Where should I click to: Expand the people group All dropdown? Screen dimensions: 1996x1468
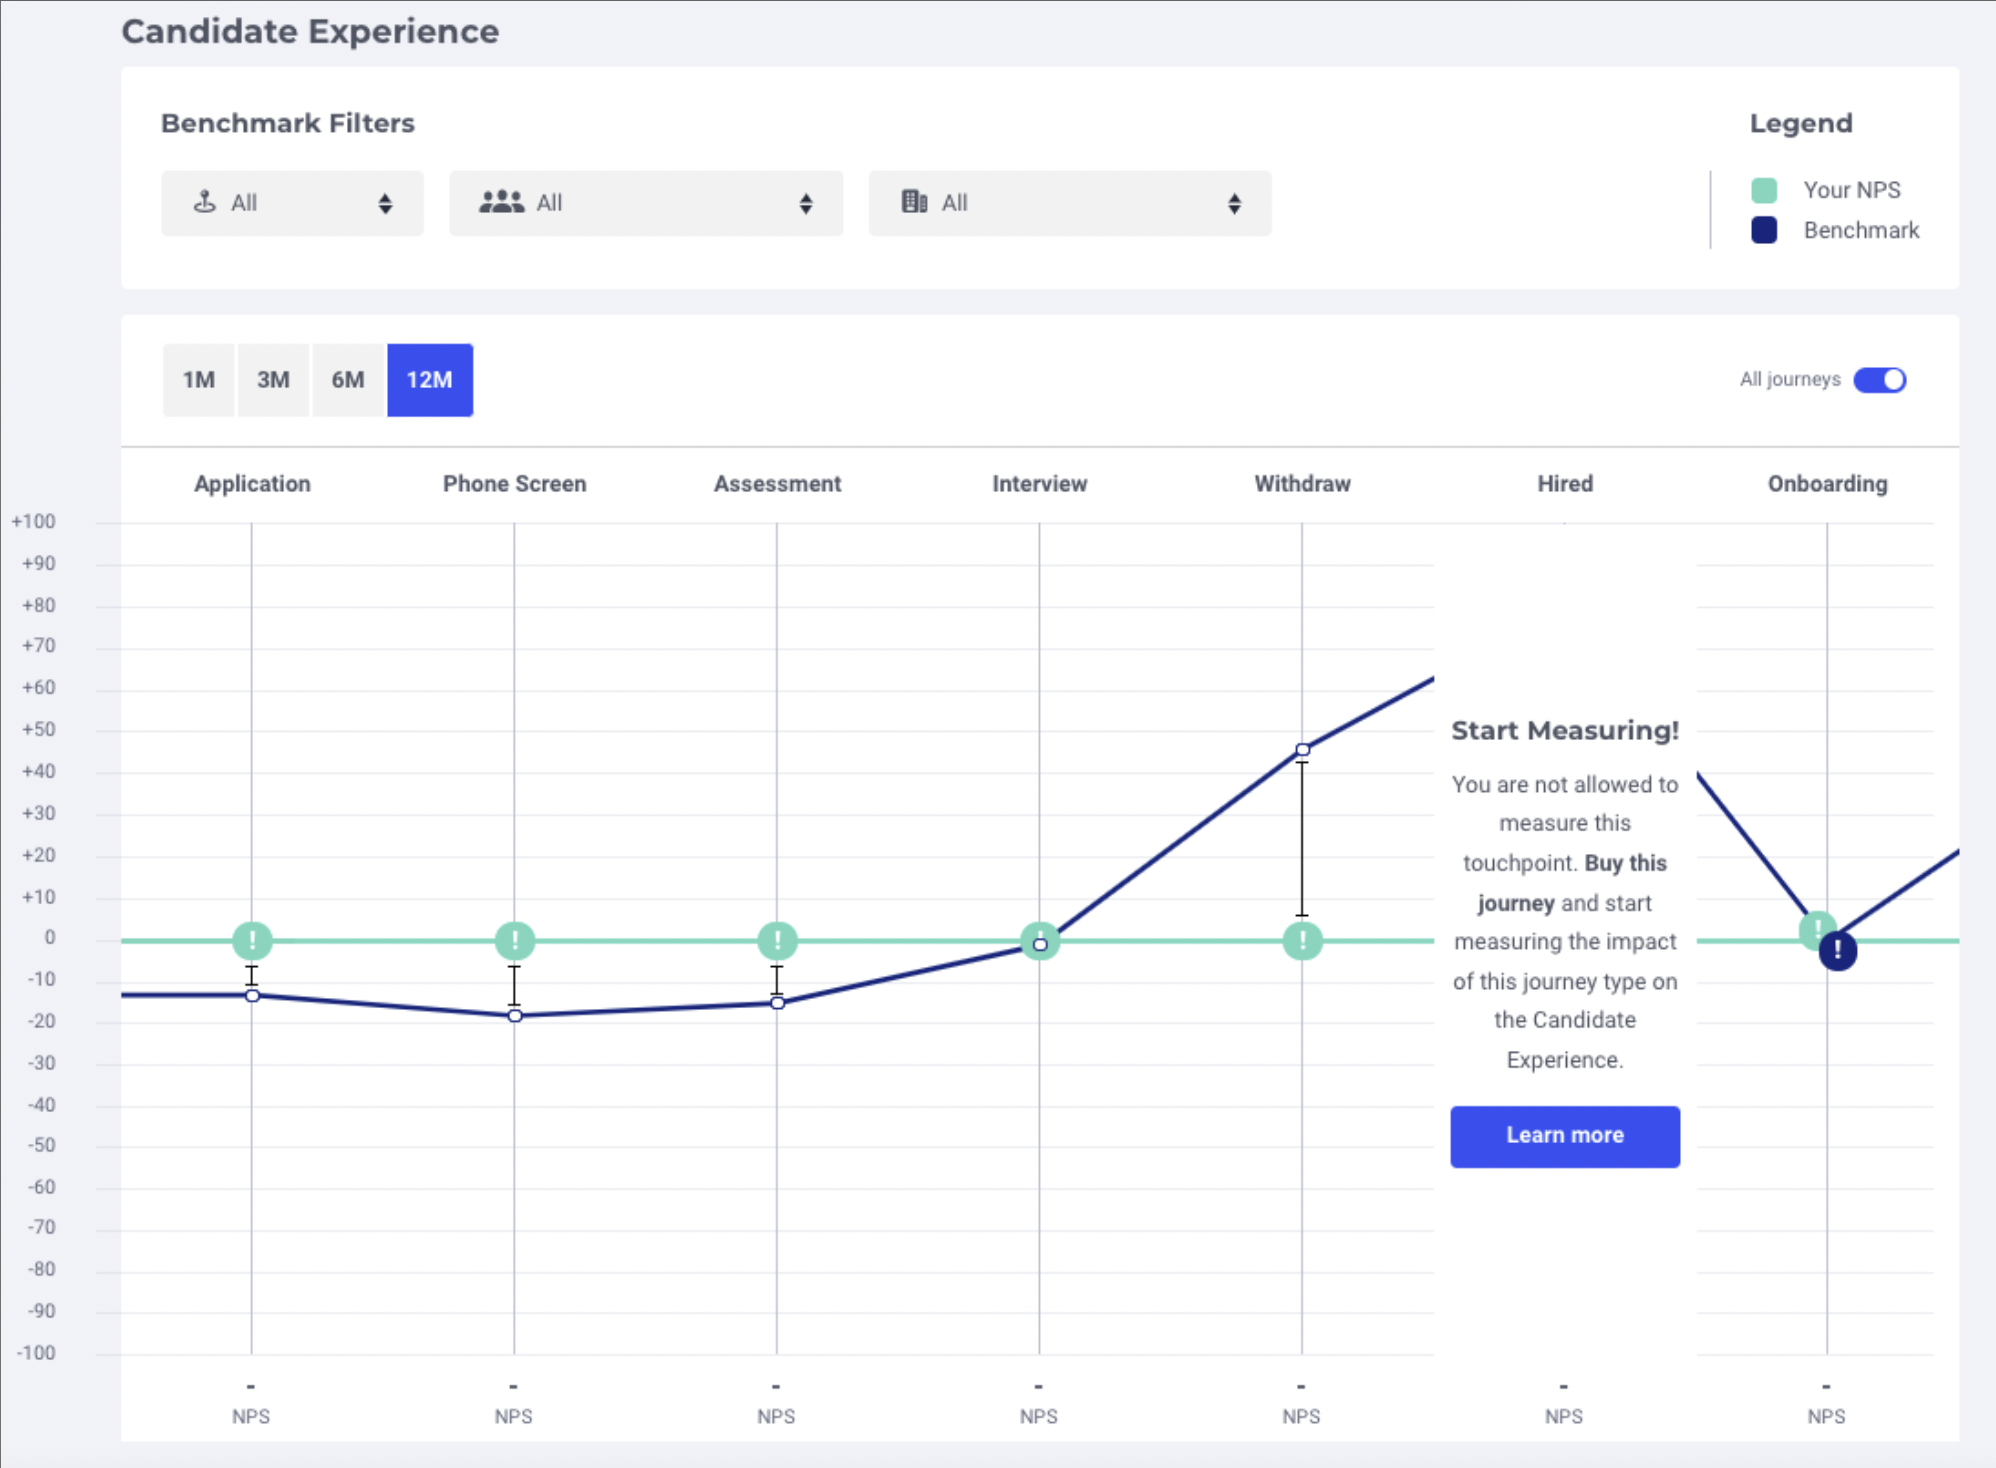pyautogui.click(x=646, y=203)
